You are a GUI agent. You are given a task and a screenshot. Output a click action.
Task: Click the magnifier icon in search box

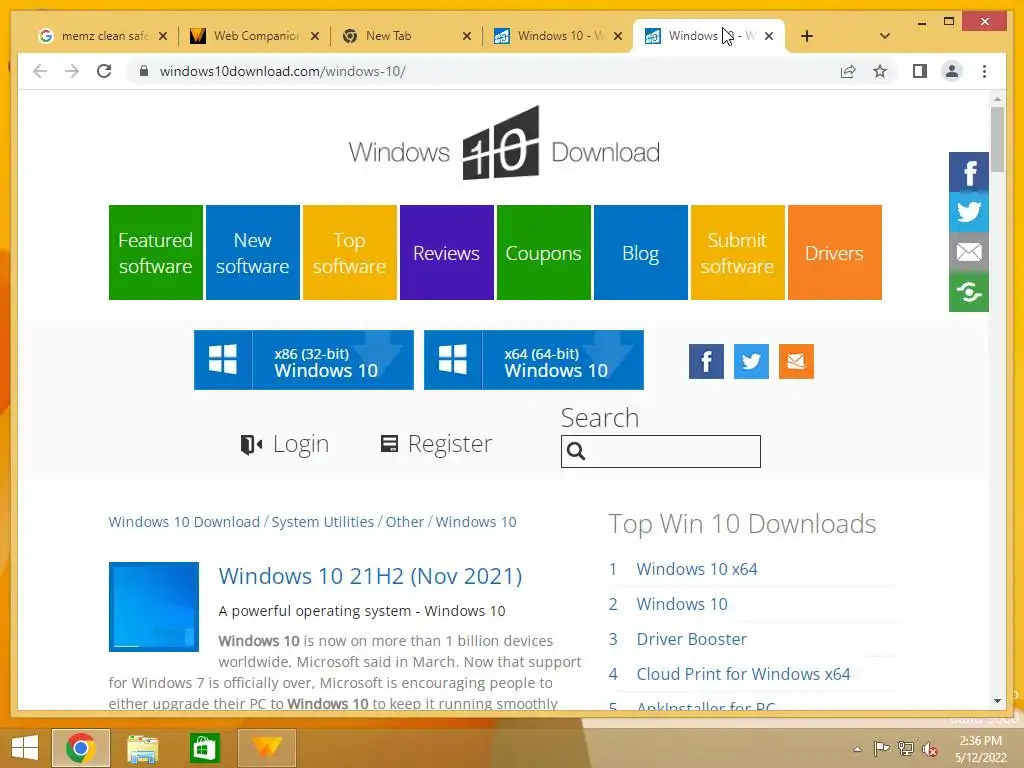tap(576, 451)
